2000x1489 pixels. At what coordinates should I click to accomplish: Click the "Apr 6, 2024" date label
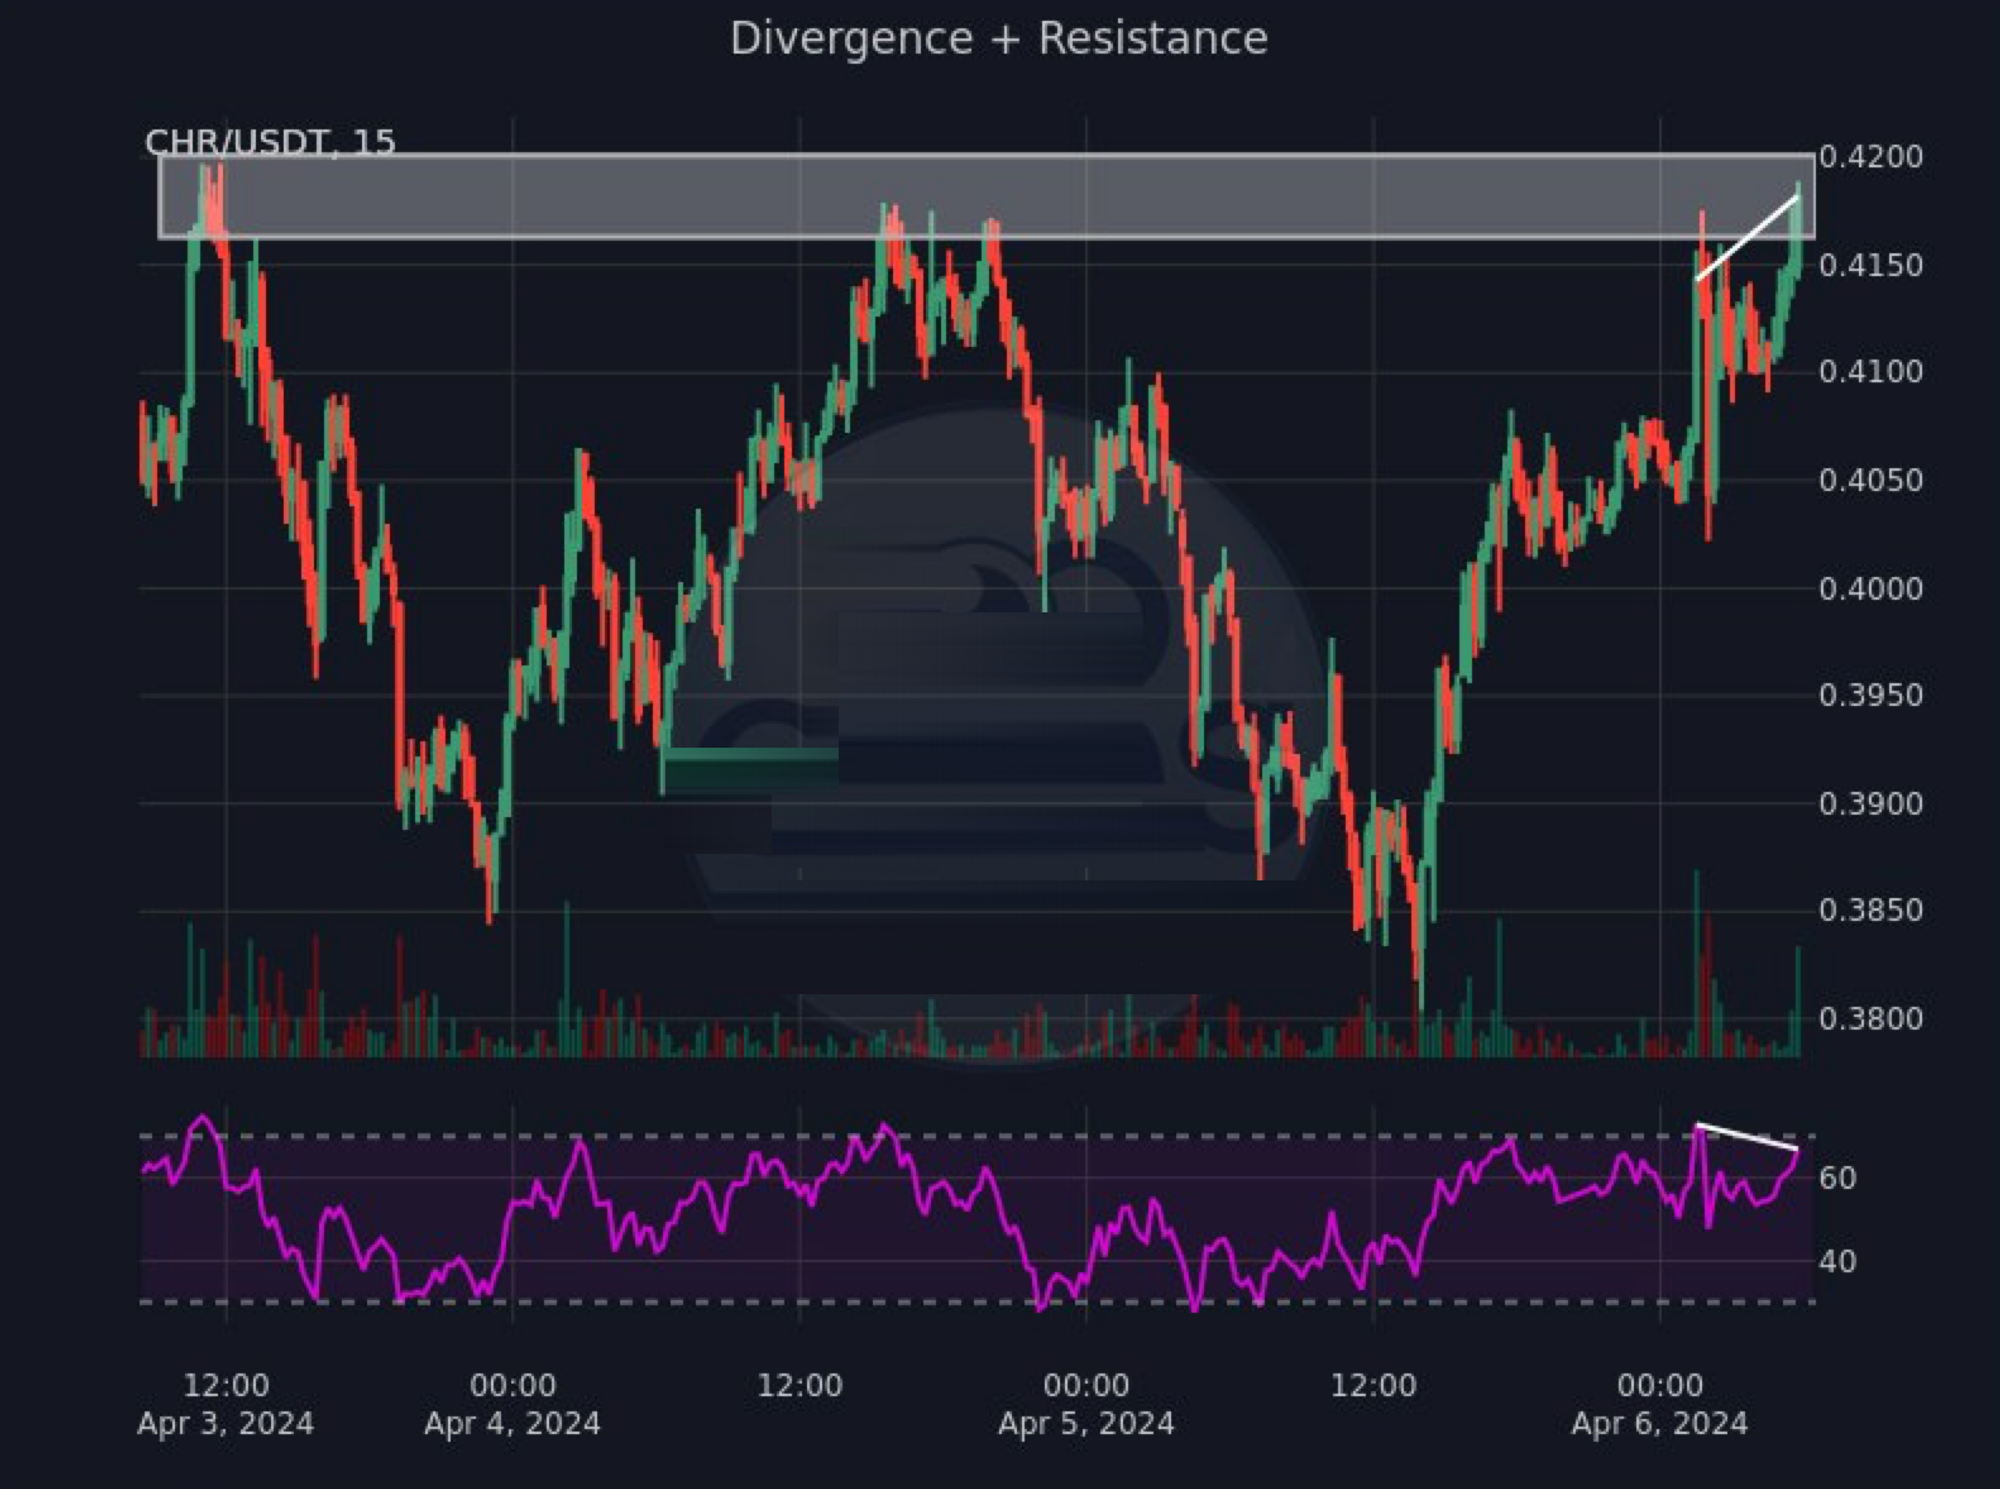1660,1423
